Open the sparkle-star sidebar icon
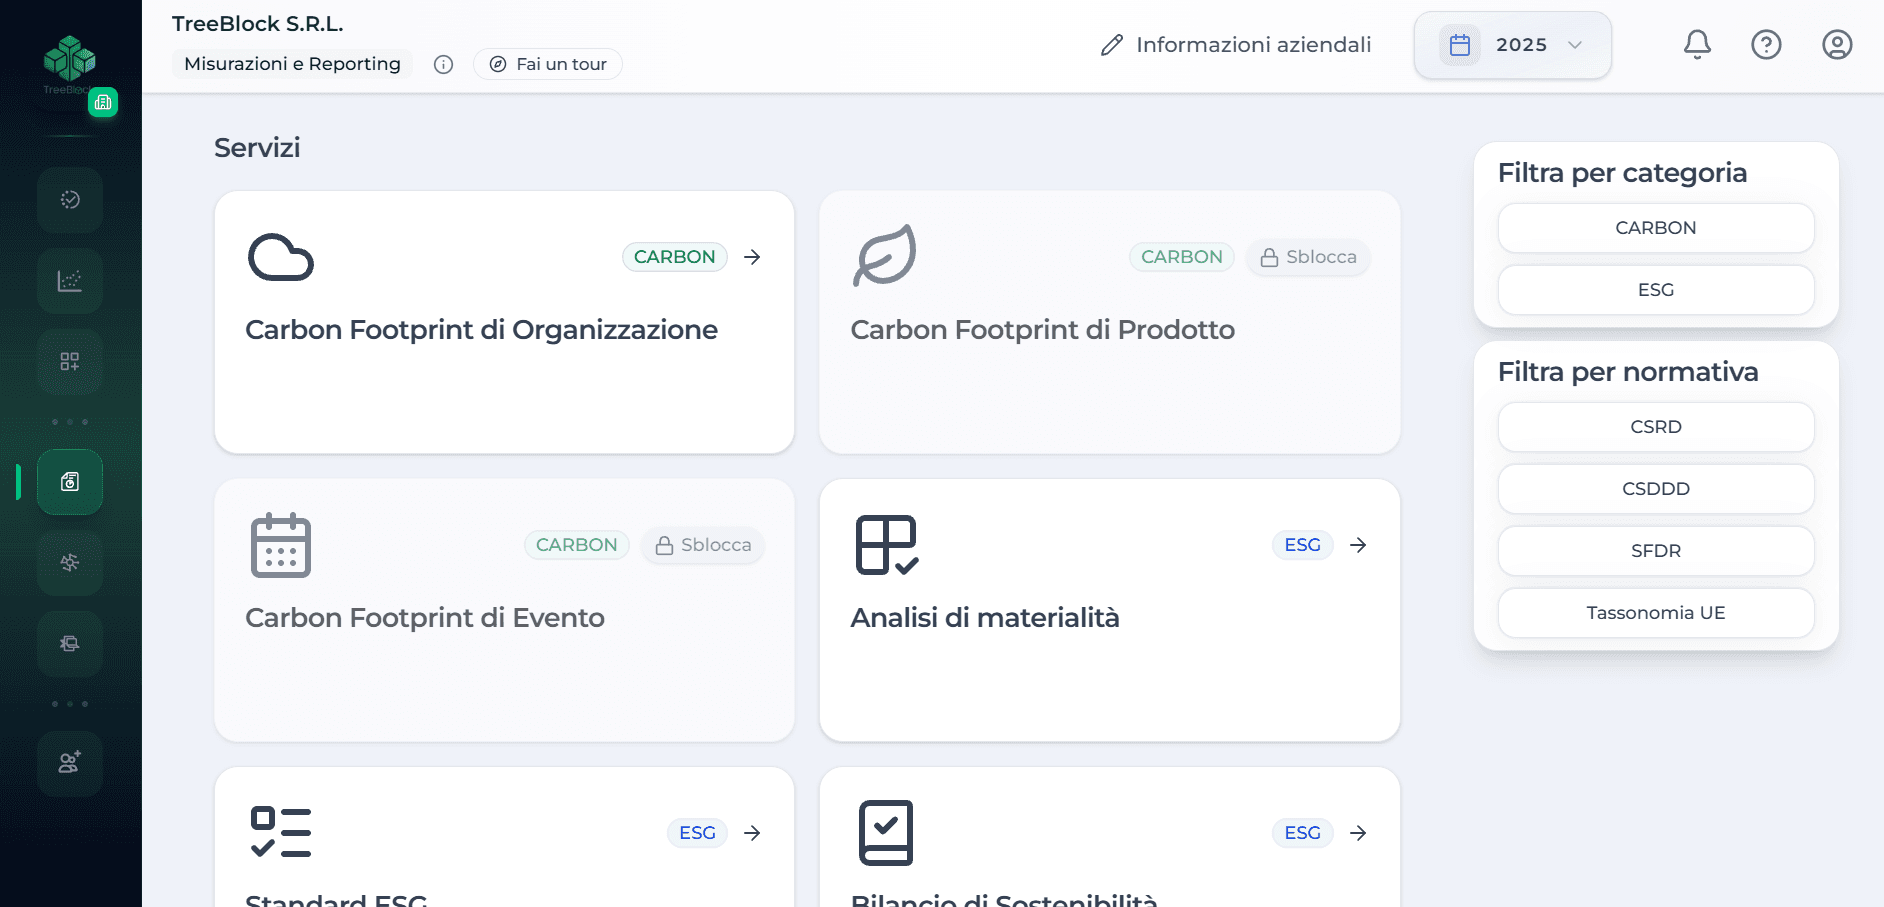 coord(70,563)
